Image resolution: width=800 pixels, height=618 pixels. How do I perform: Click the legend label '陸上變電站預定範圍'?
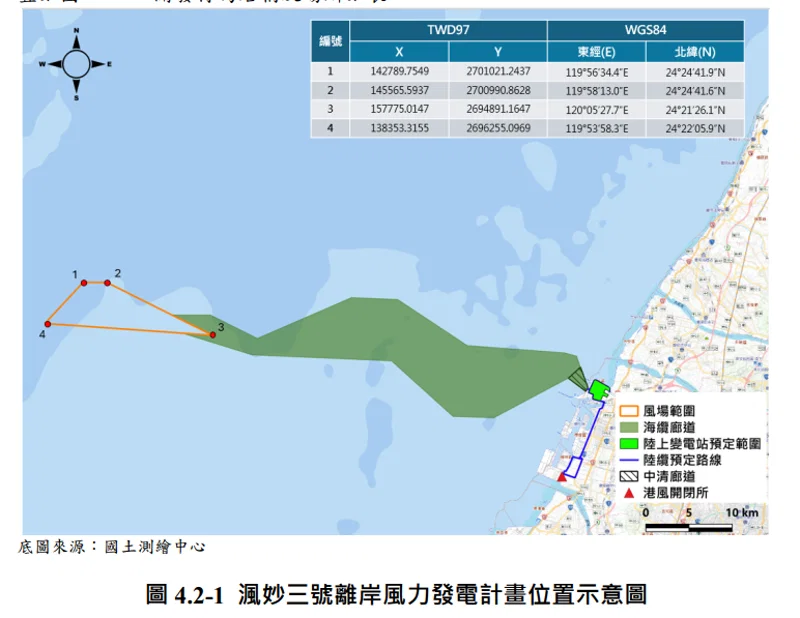(x=702, y=443)
